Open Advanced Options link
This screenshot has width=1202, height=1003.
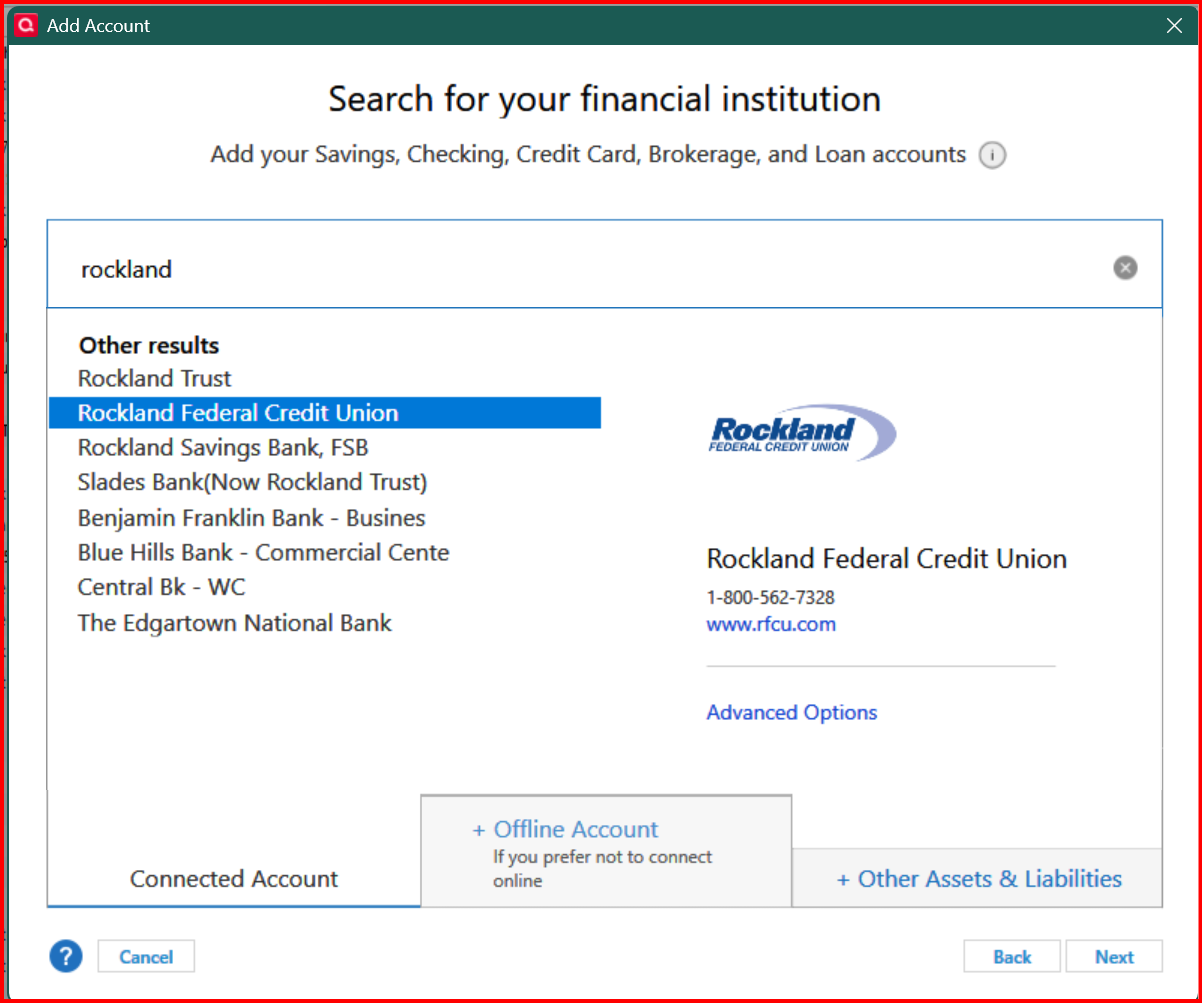792,712
